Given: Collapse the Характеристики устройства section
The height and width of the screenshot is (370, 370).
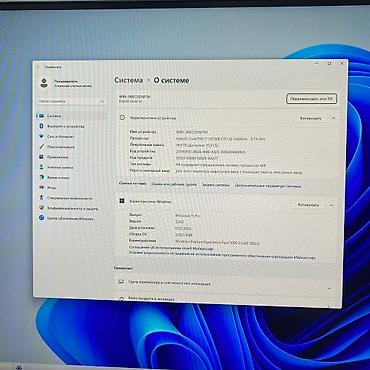Looking at the screenshot, I should [333, 118].
